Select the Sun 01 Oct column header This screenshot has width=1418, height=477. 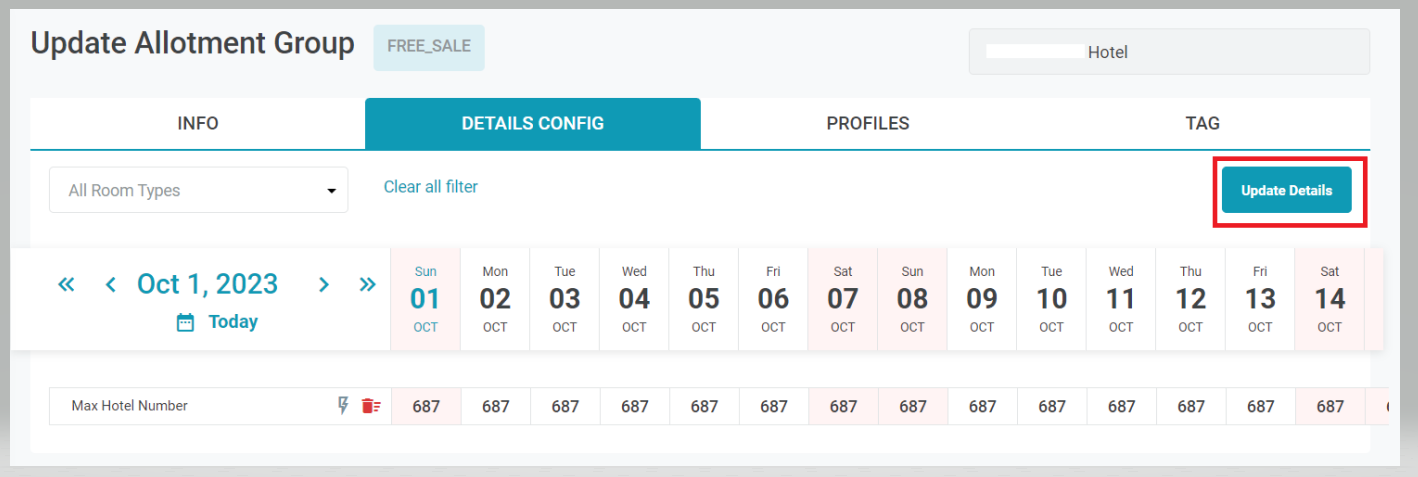coord(425,299)
